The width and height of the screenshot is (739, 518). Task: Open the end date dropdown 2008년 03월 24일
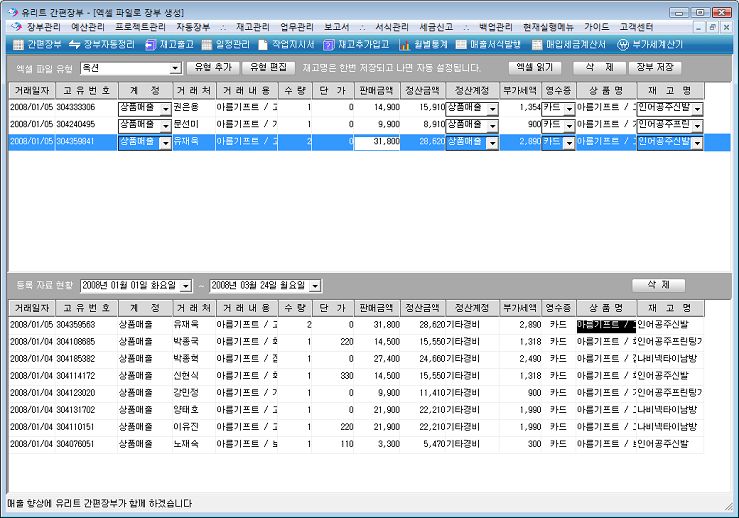pyautogui.click(x=315, y=286)
